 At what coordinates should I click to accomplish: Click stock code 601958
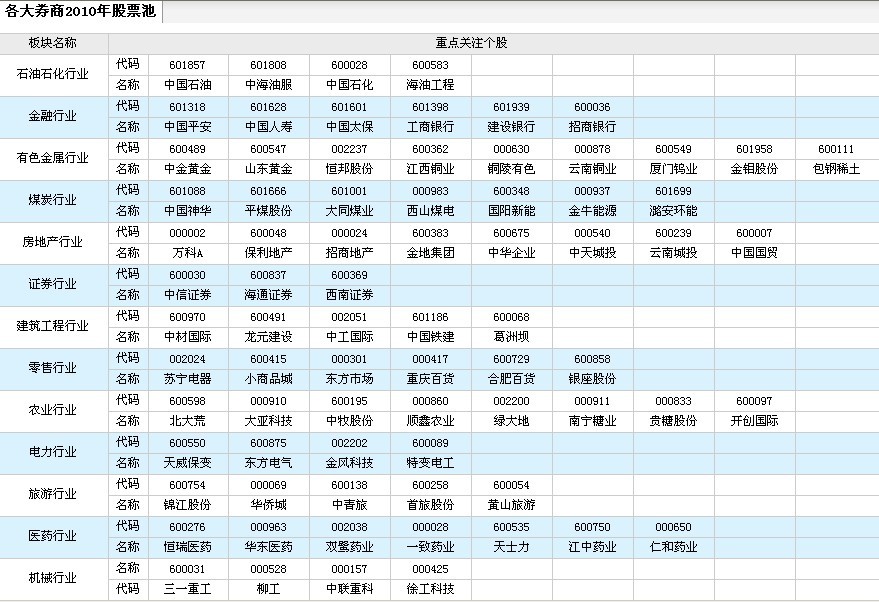(754, 149)
